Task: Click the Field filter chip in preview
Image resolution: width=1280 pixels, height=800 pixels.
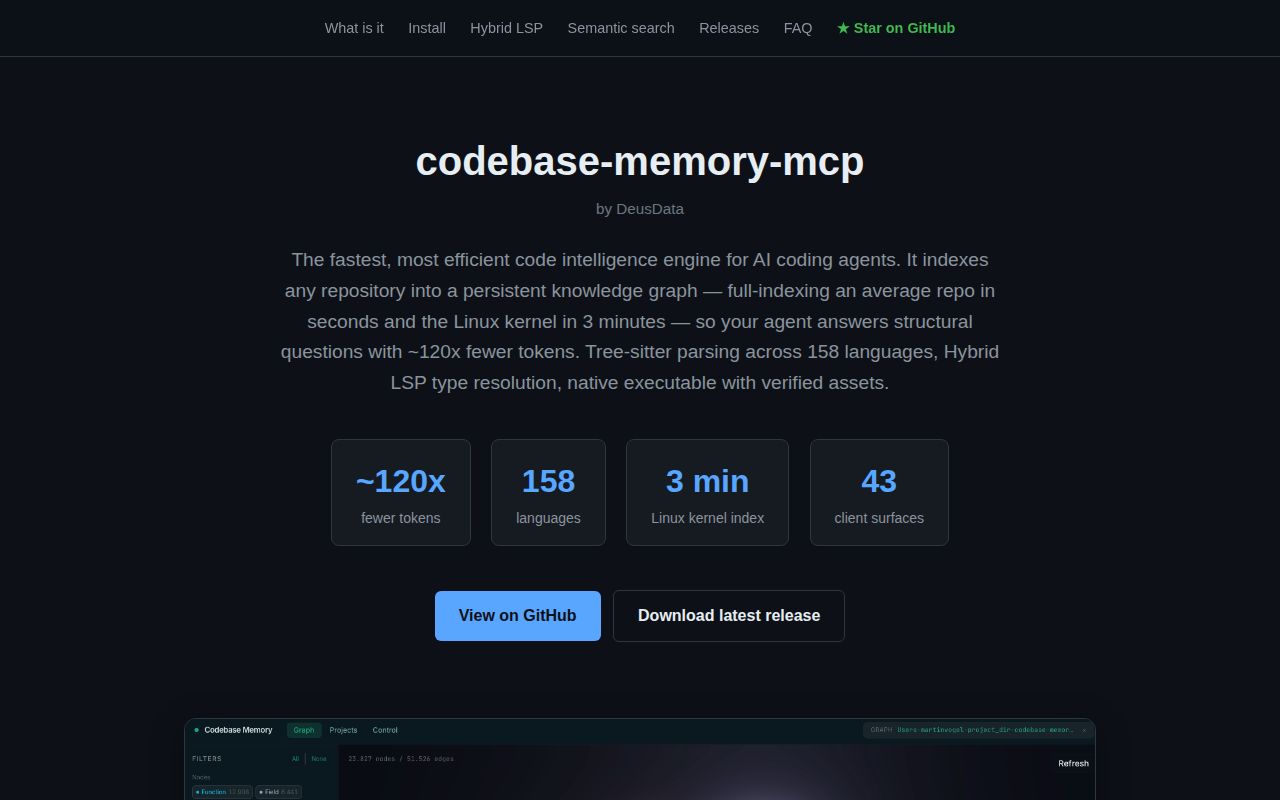Action: [x=278, y=792]
